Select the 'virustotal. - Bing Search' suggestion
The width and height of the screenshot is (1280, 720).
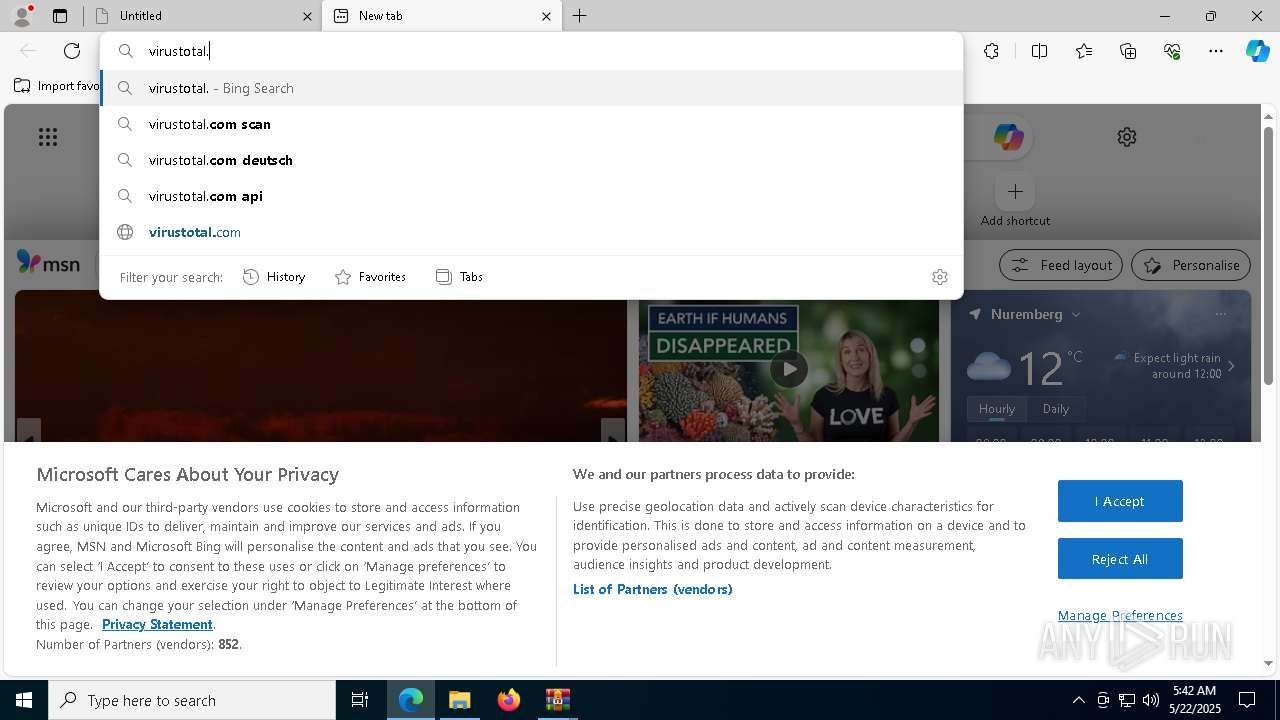[x=531, y=88]
